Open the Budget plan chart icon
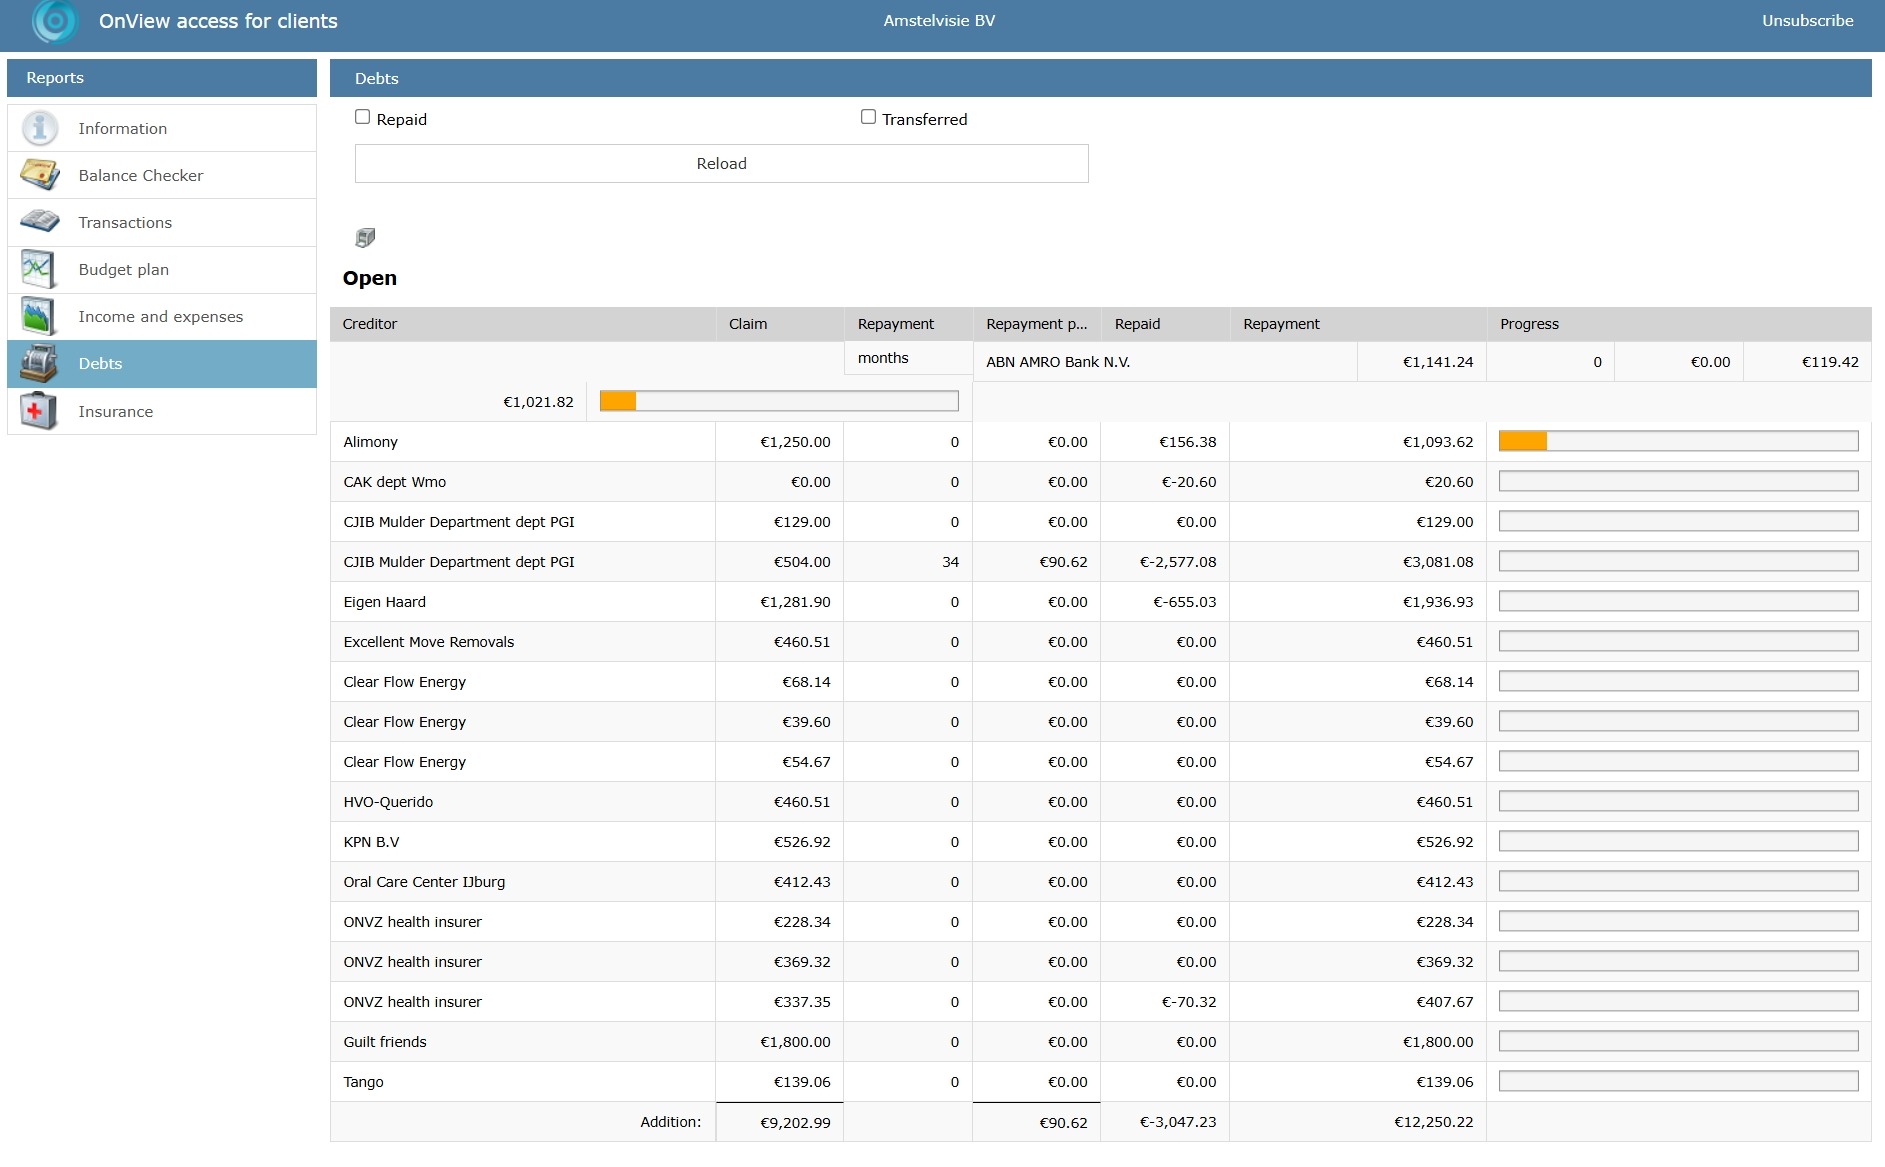This screenshot has height=1167, width=1885. pyautogui.click(x=40, y=269)
